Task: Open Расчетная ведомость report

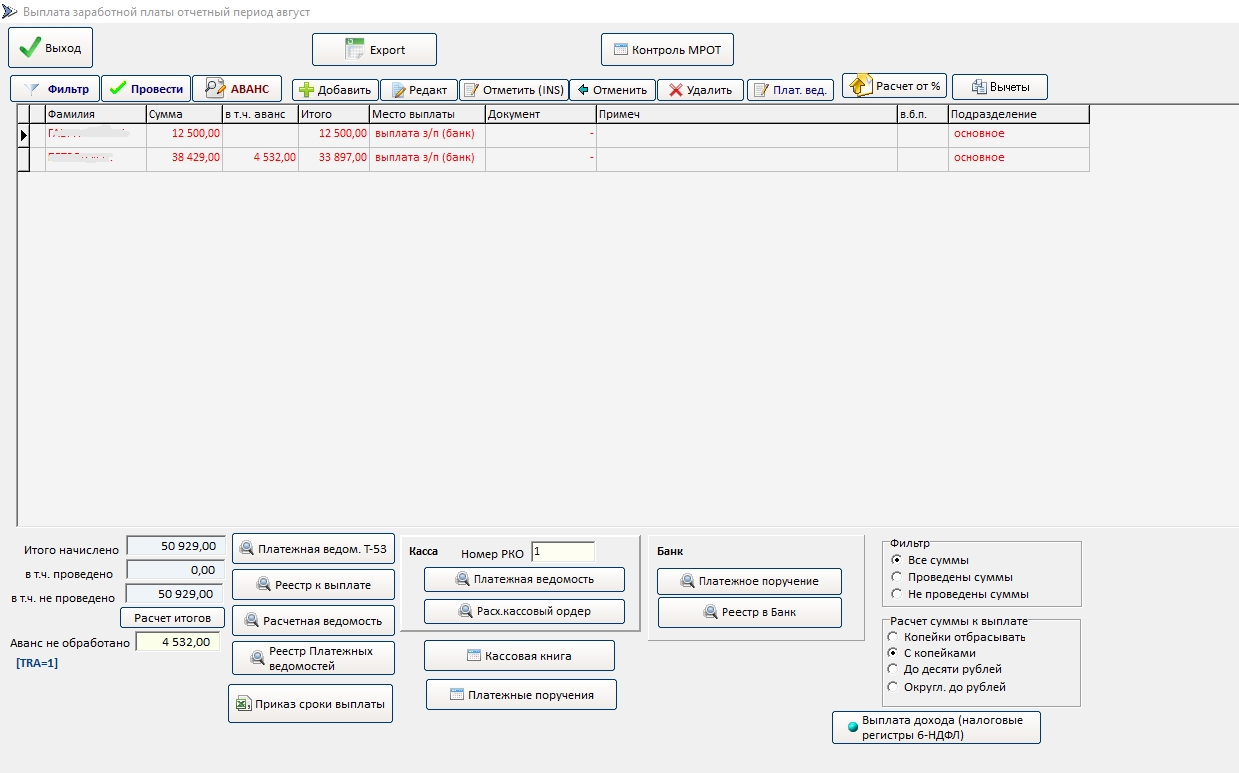Action: tap(313, 620)
